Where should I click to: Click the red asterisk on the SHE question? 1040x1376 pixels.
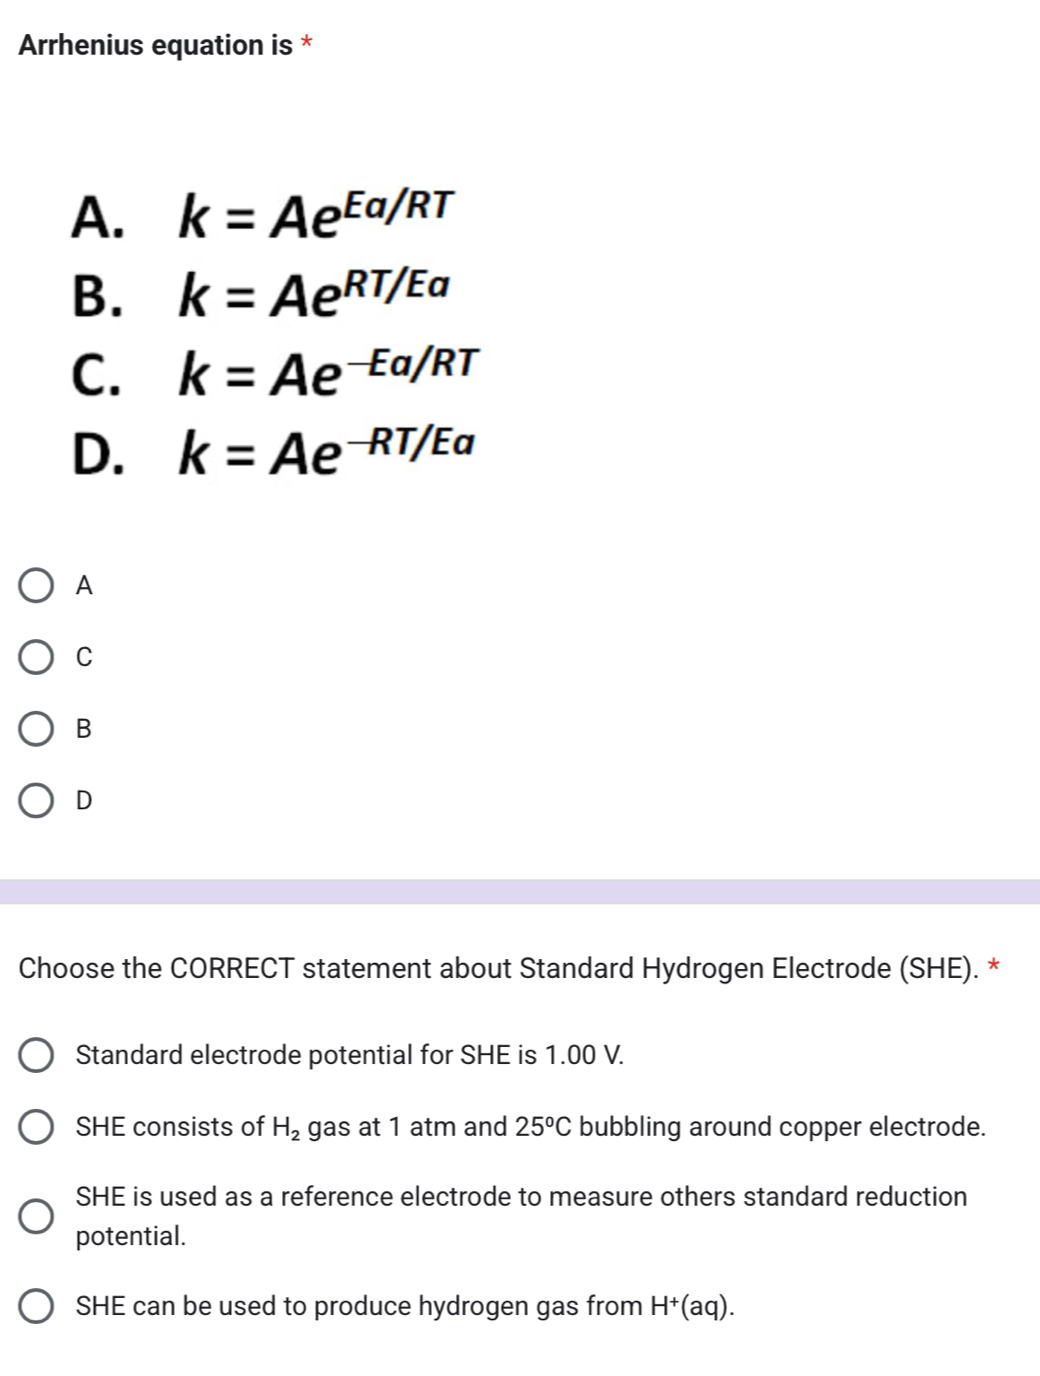(x=995, y=966)
